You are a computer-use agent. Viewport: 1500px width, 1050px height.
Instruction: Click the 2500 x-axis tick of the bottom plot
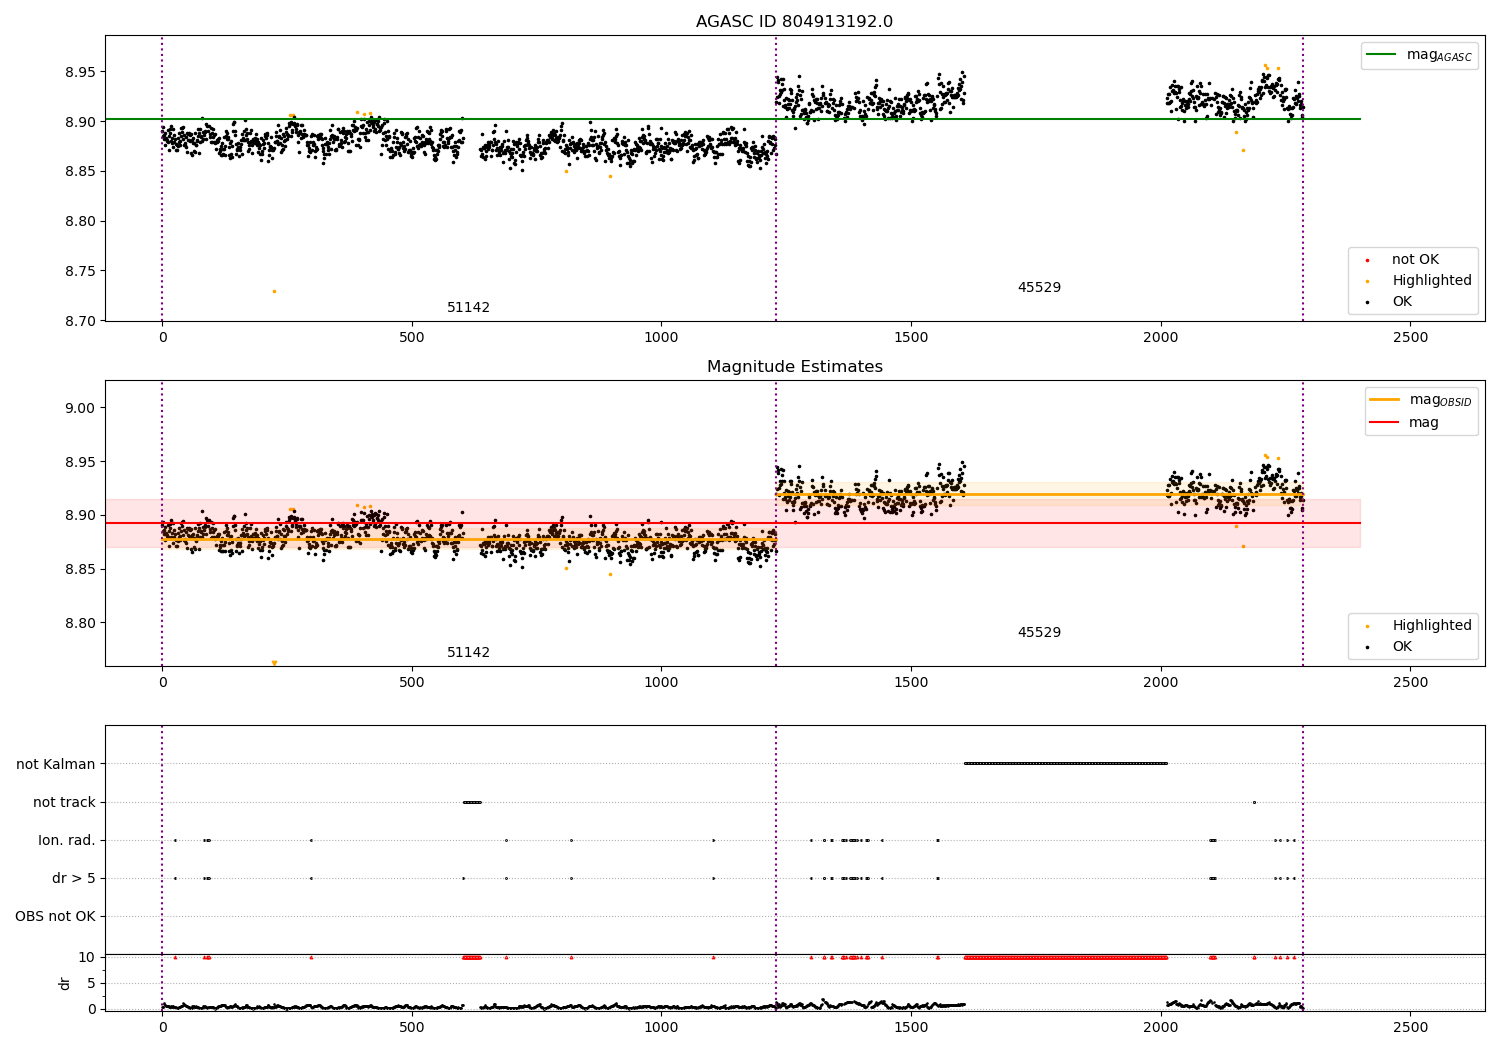[1410, 1028]
